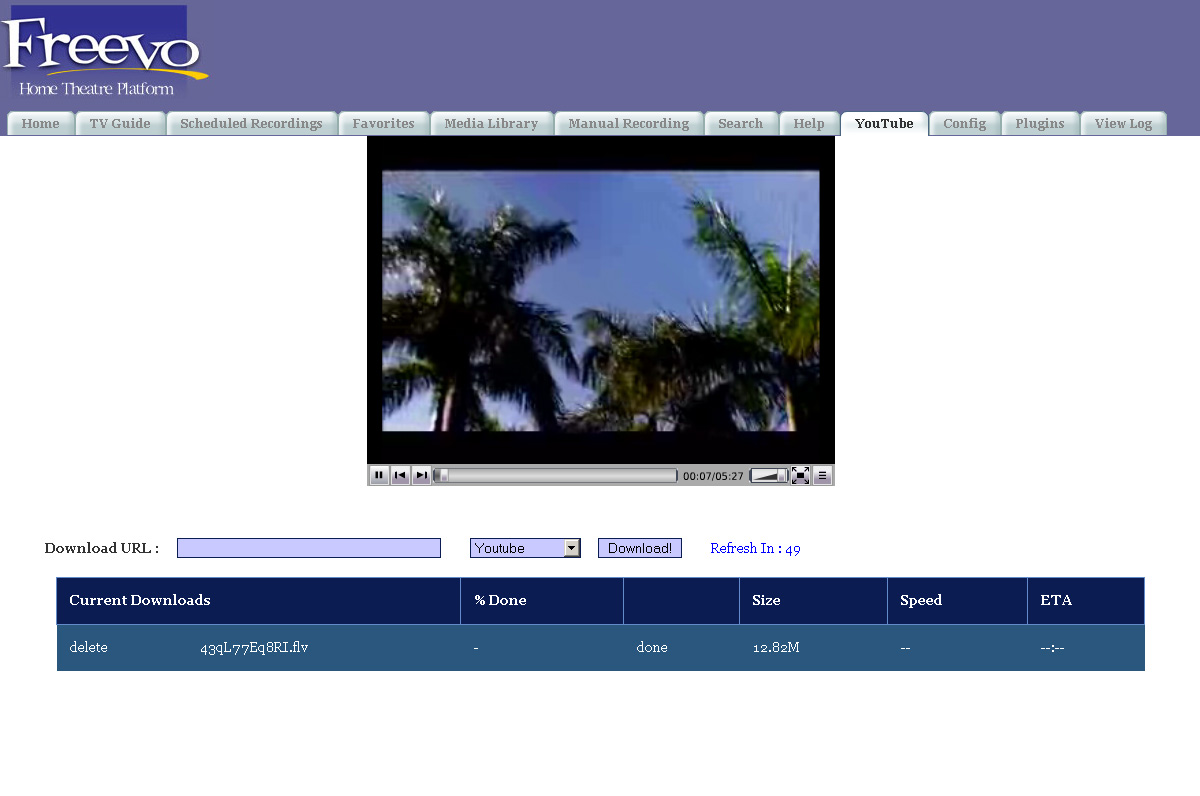Screen dimensions: 1200x796
Task: Open the Media Library tab
Action: click(x=491, y=124)
